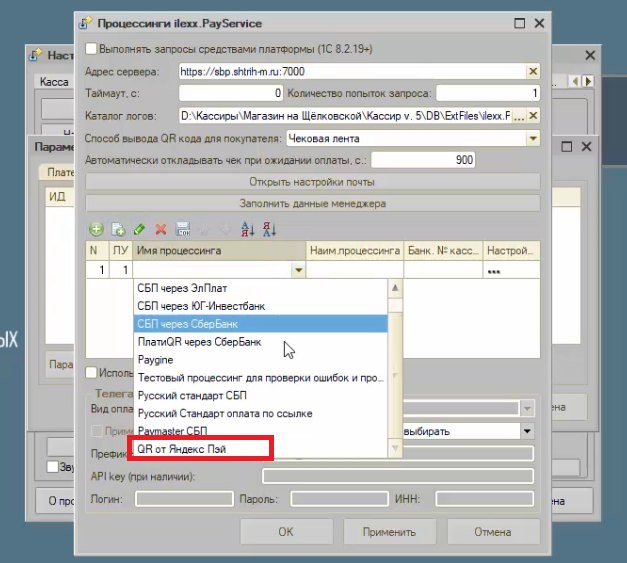Click the Банк. № касс column header

coord(443,251)
